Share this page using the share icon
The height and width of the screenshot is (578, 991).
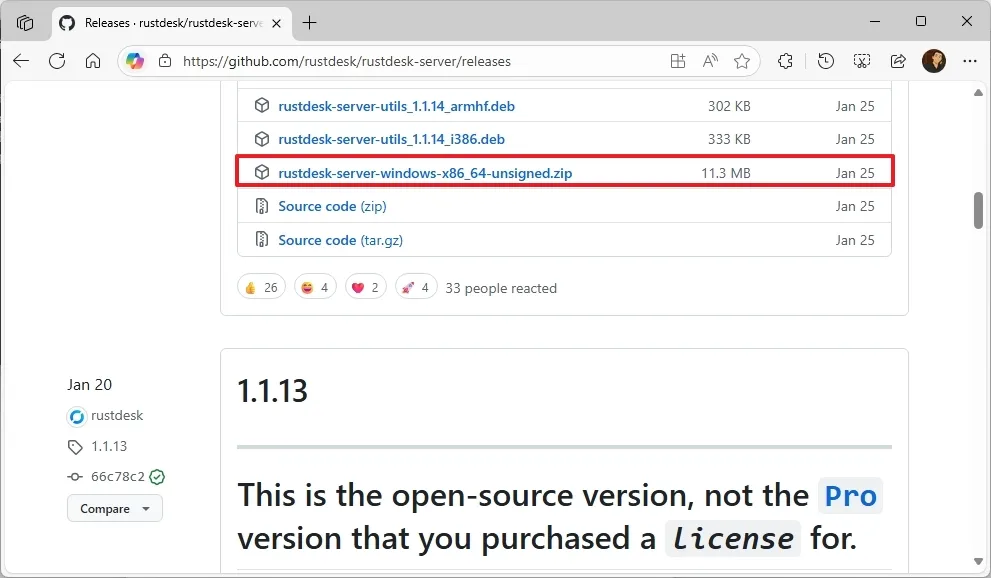897,61
